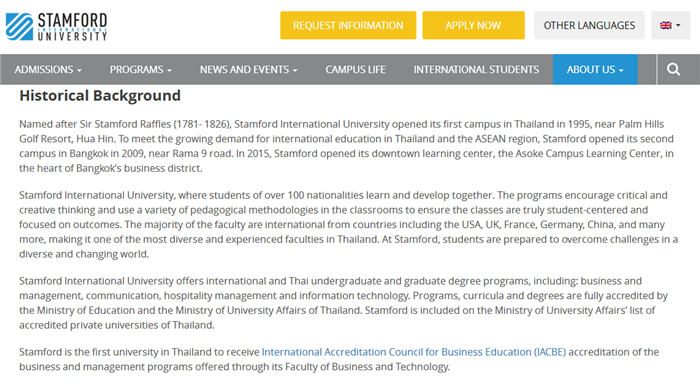Viewport: 700px width, 389px height.
Task: Click the Stamford University logo
Action: click(x=56, y=26)
